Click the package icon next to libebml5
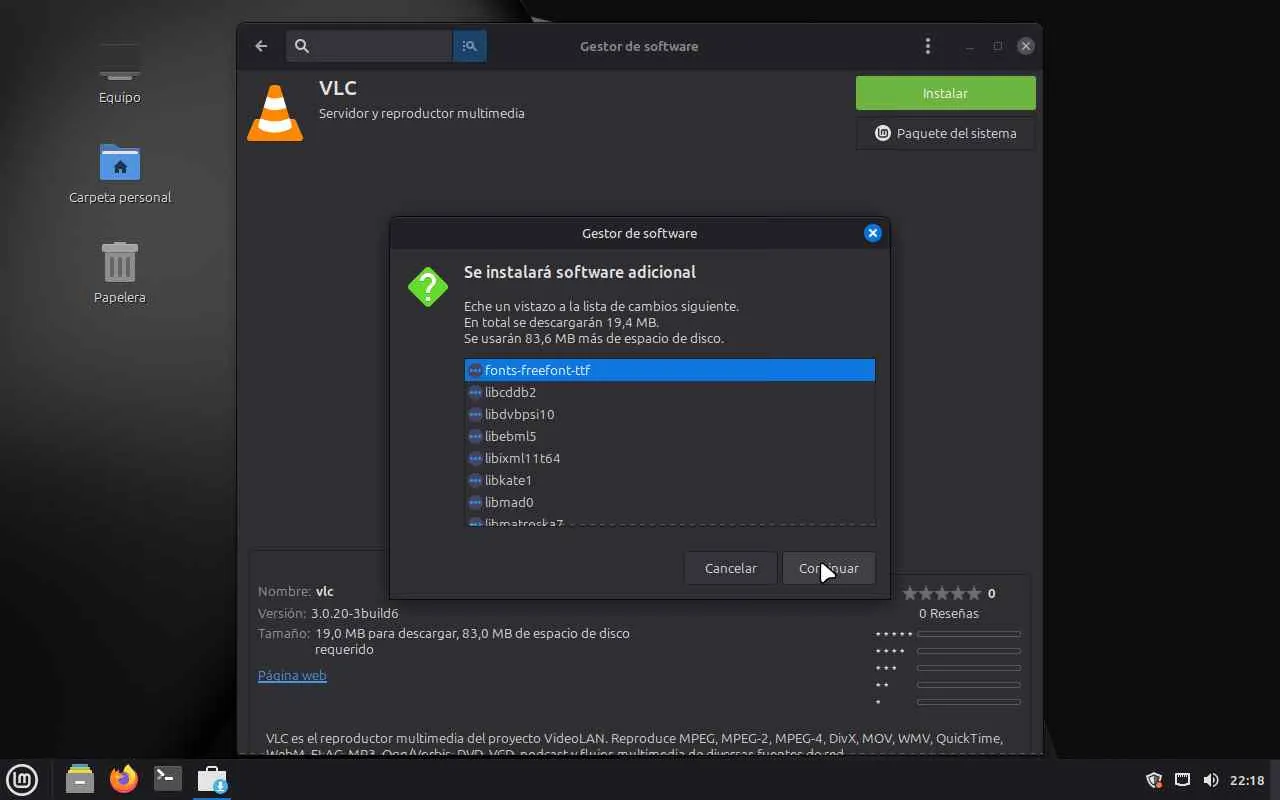This screenshot has height=800, width=1280. click(475, 436)
